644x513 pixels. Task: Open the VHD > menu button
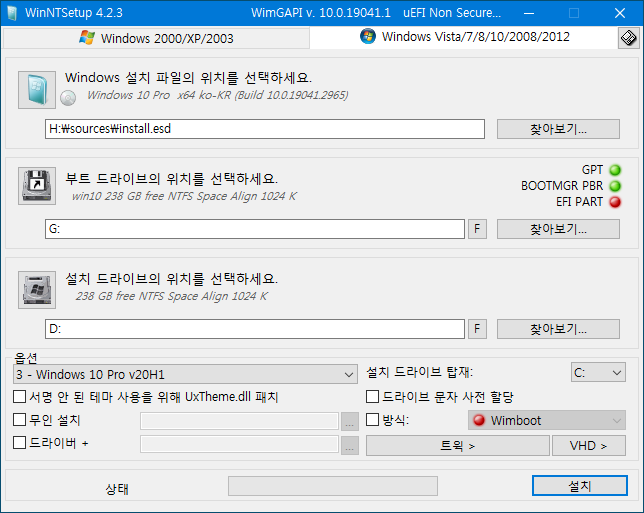pyautogui.click(x=589, y=446)
